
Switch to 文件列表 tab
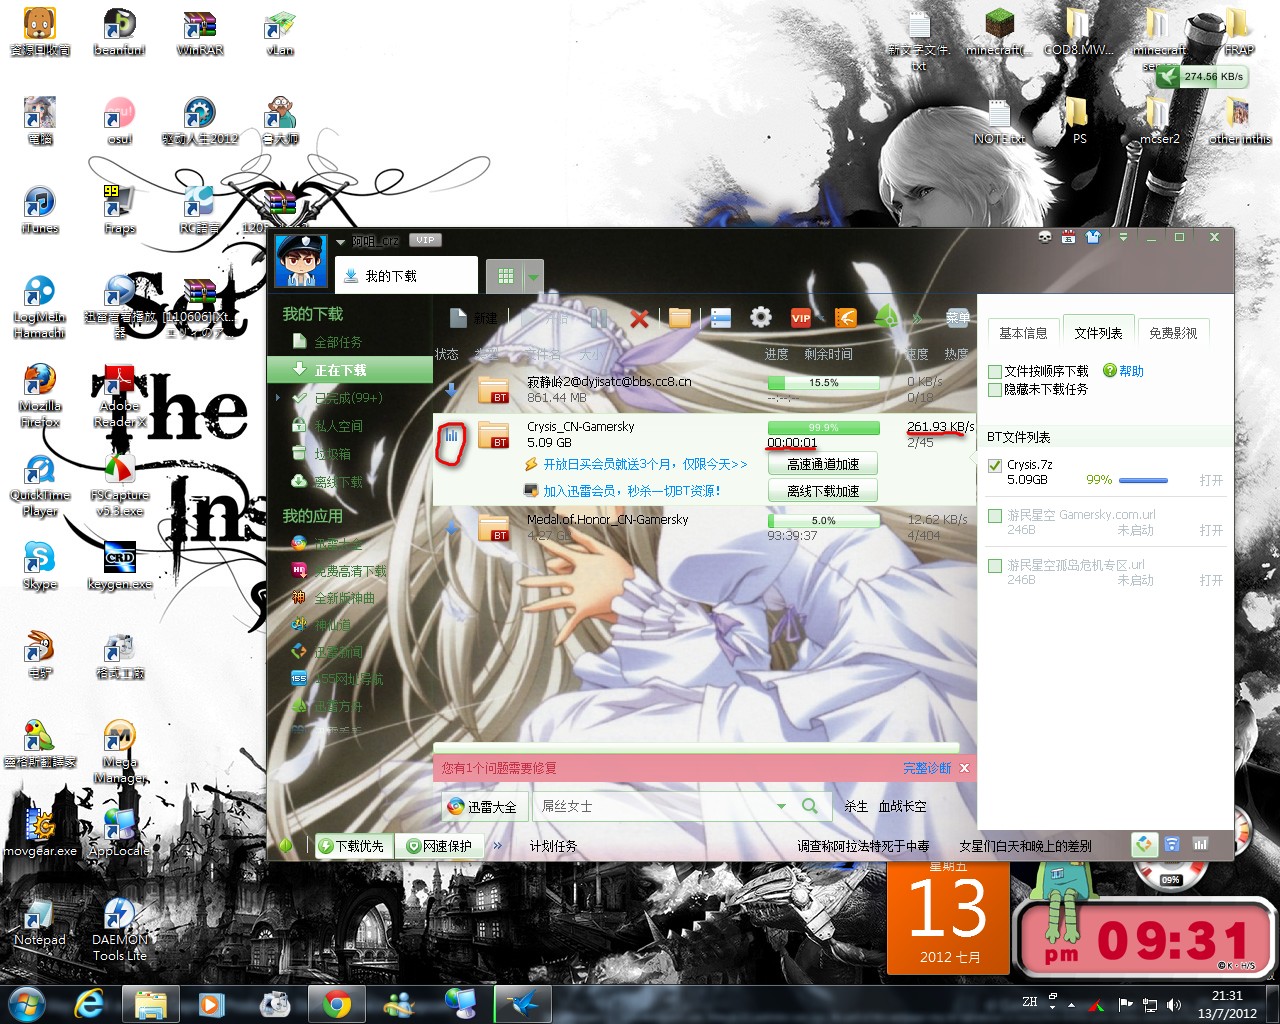coord(1098,332)
